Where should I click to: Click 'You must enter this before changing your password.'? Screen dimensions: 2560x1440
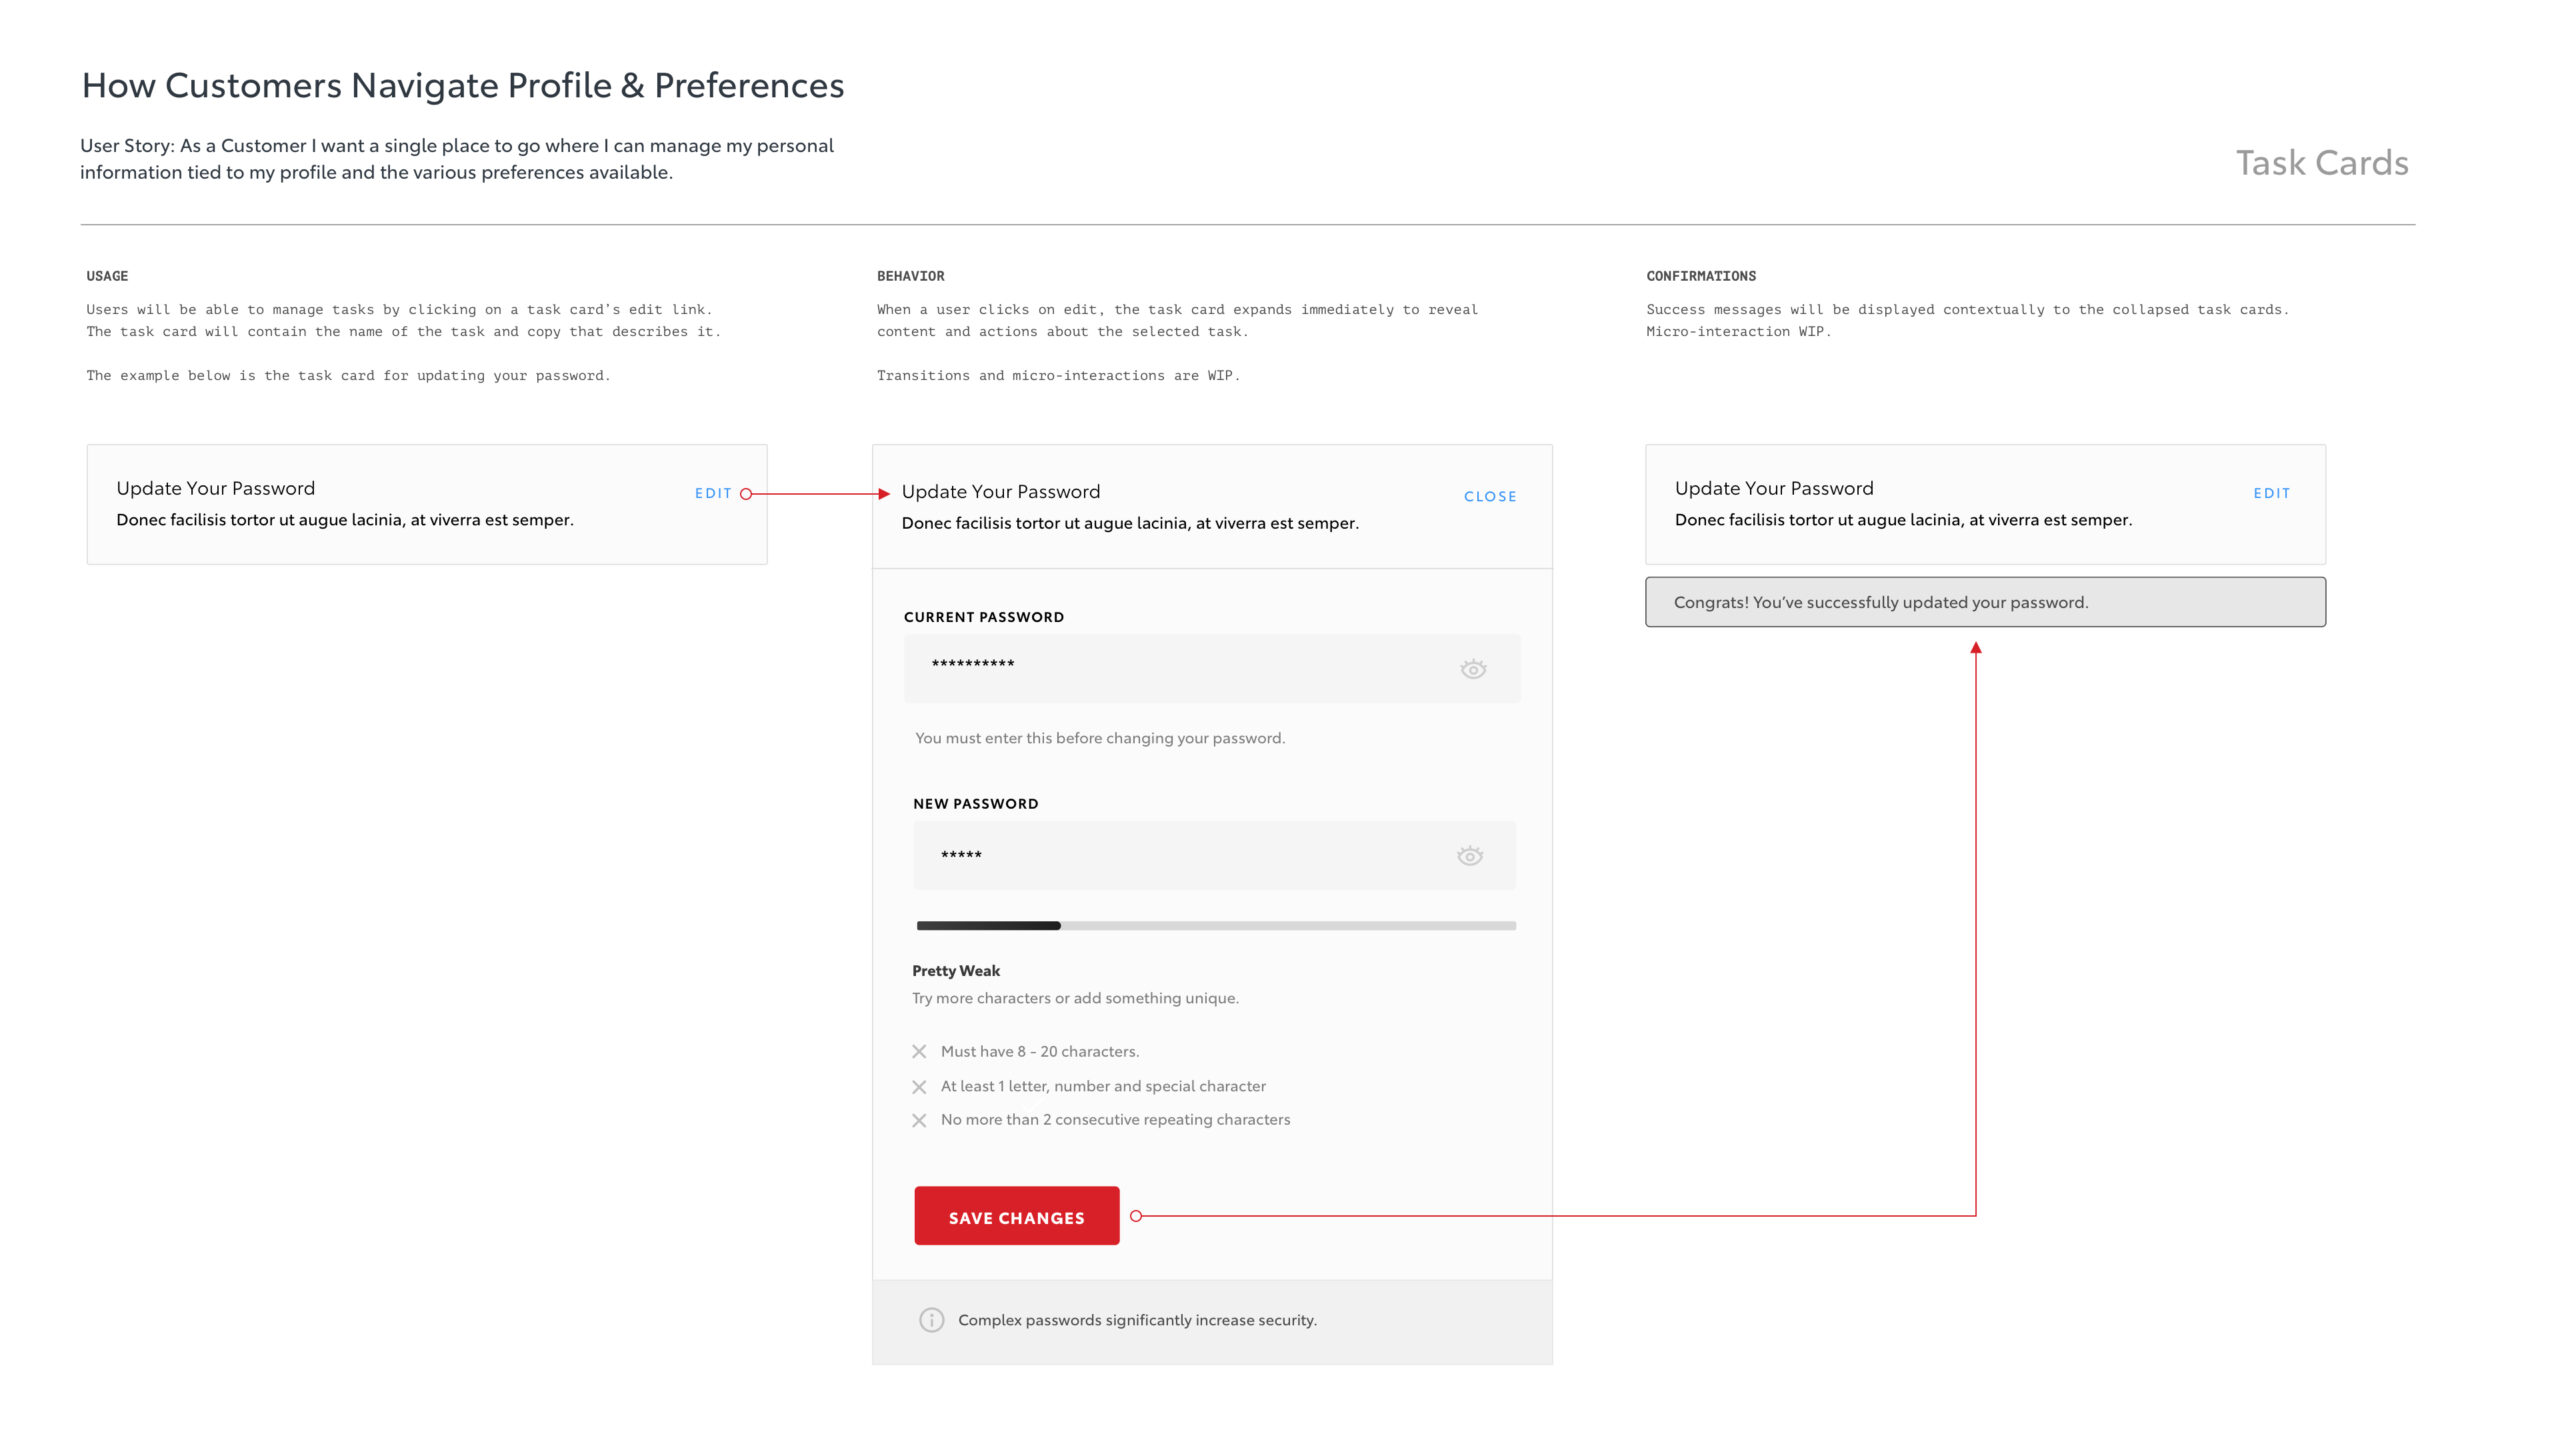[1100, 738]
